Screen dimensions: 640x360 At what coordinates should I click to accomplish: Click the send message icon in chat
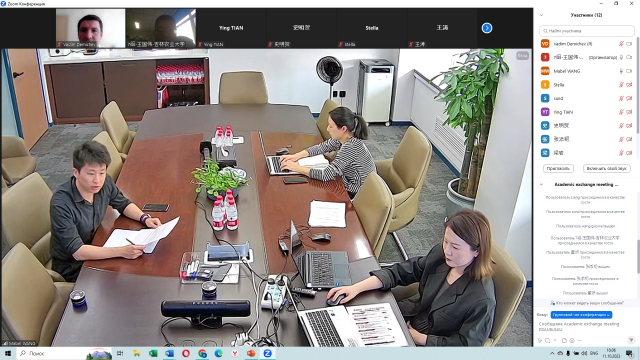[631, 340]
